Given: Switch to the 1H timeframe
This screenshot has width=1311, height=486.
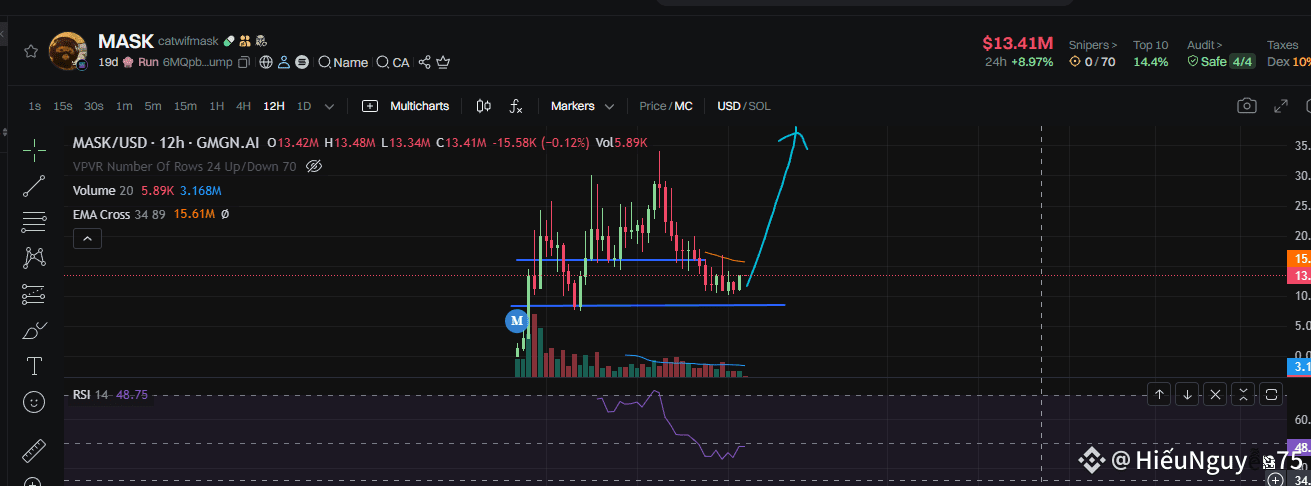Looking at the screenshot, I should pyautogui.click(x=216, y=106).
